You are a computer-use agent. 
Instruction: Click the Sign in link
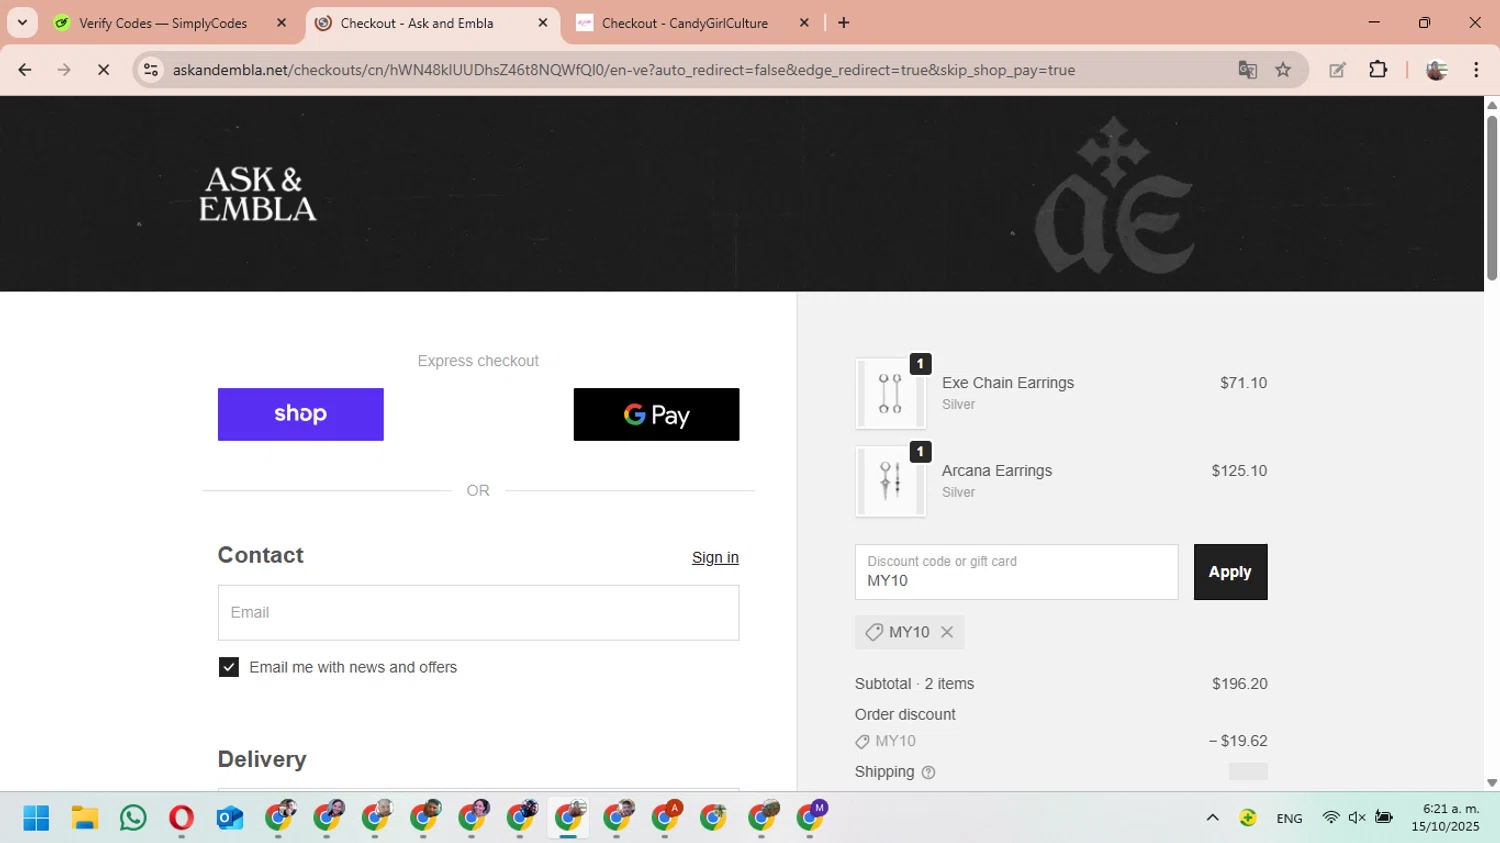[x=715, y=558]
